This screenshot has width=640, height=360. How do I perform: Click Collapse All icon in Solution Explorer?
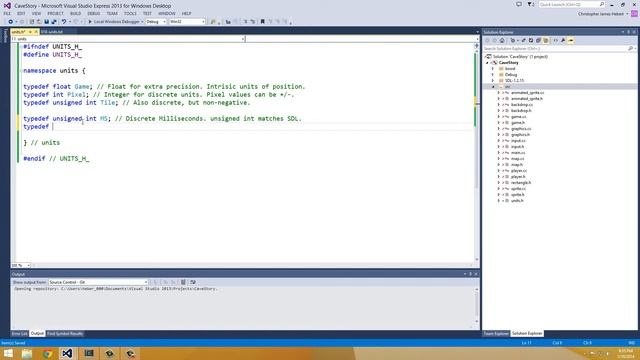(538, 40)
